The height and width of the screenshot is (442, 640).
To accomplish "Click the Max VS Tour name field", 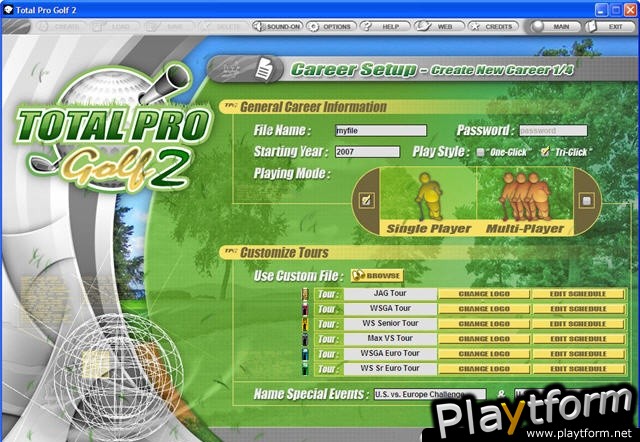I will click(x=390, y=339).
